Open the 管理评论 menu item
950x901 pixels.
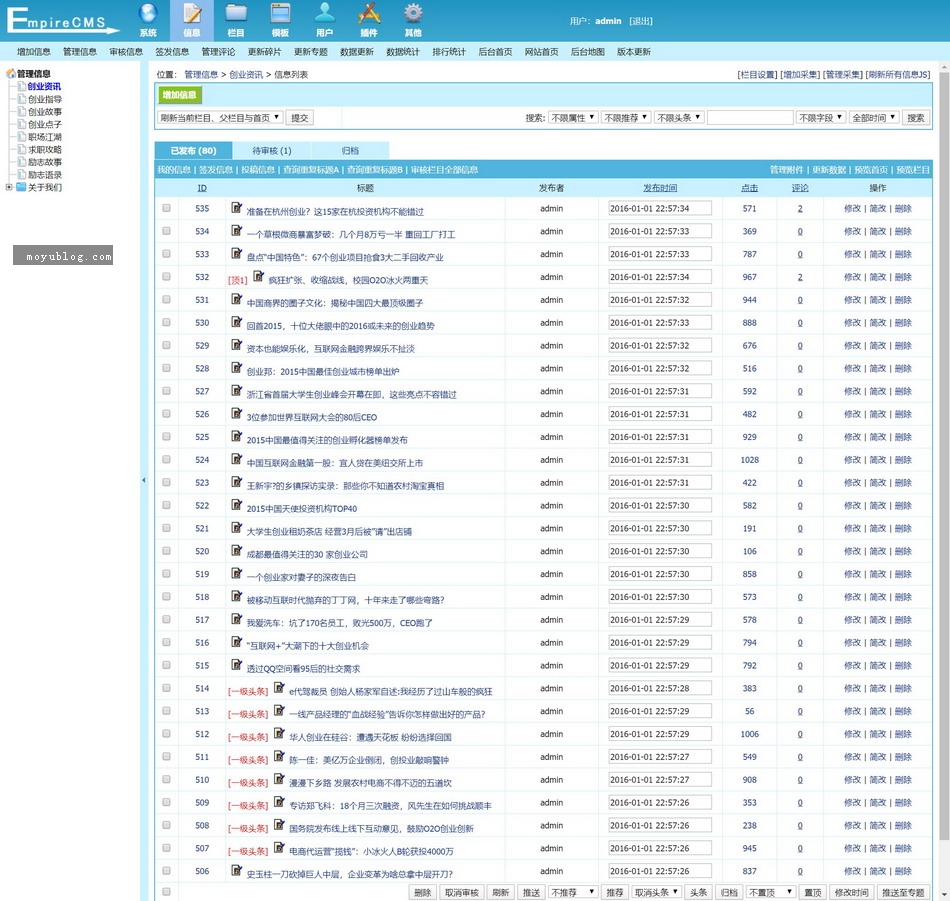click(x=218, y=52)
